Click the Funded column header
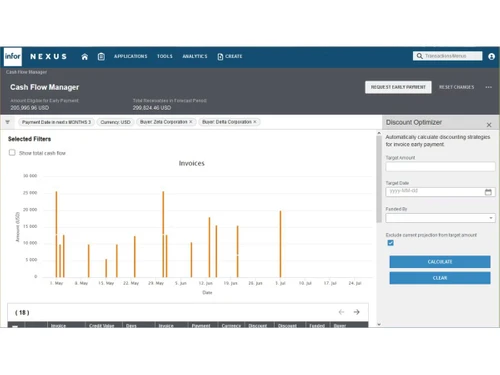The height and width of the screenshot is (375, 500). (x=317, y=325)
